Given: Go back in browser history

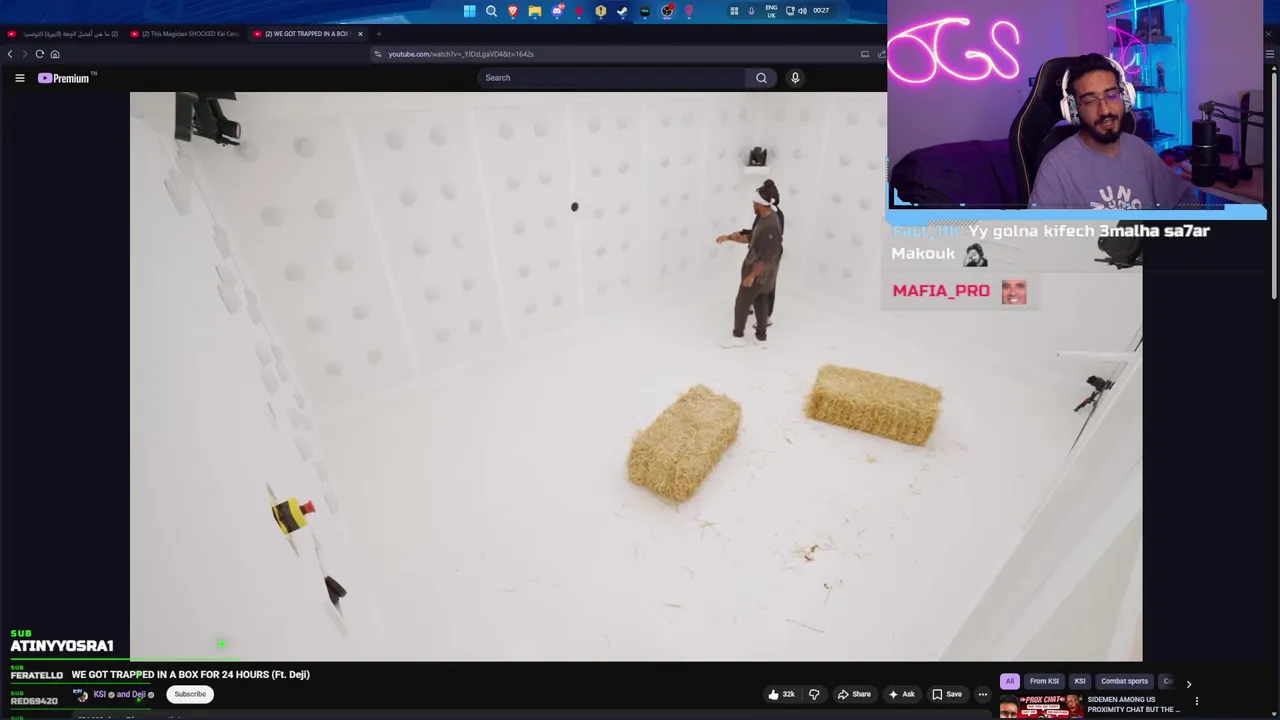Looking at the screenshot, I should [10, 54].
